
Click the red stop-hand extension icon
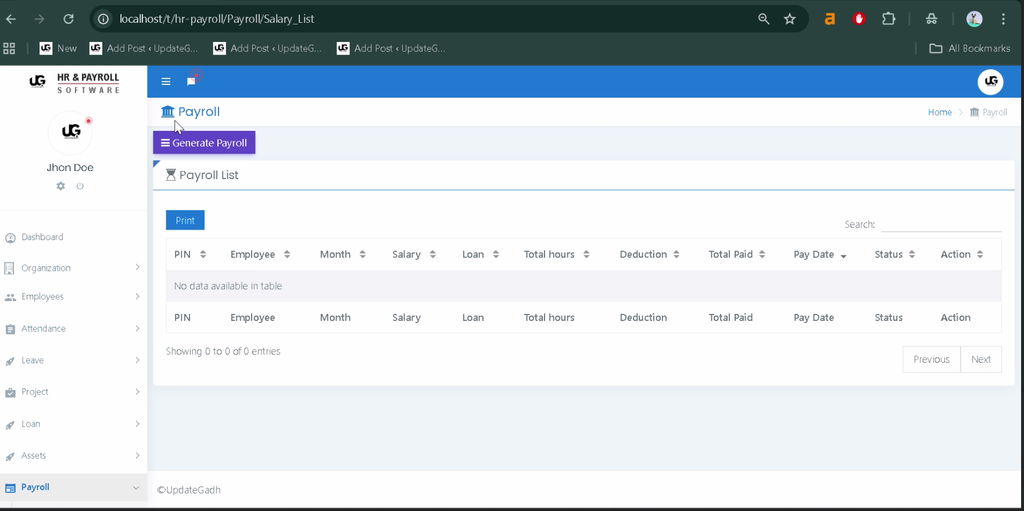click(x=859, y=19)
